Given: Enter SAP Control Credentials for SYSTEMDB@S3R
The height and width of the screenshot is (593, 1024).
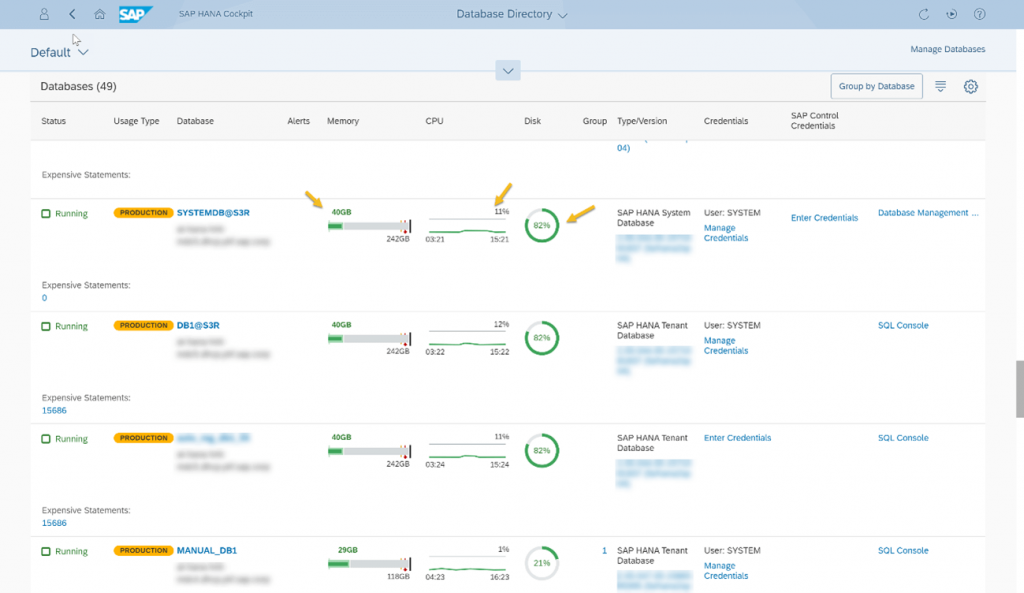Looking at the screenshot, I should (x=824, y=218).
